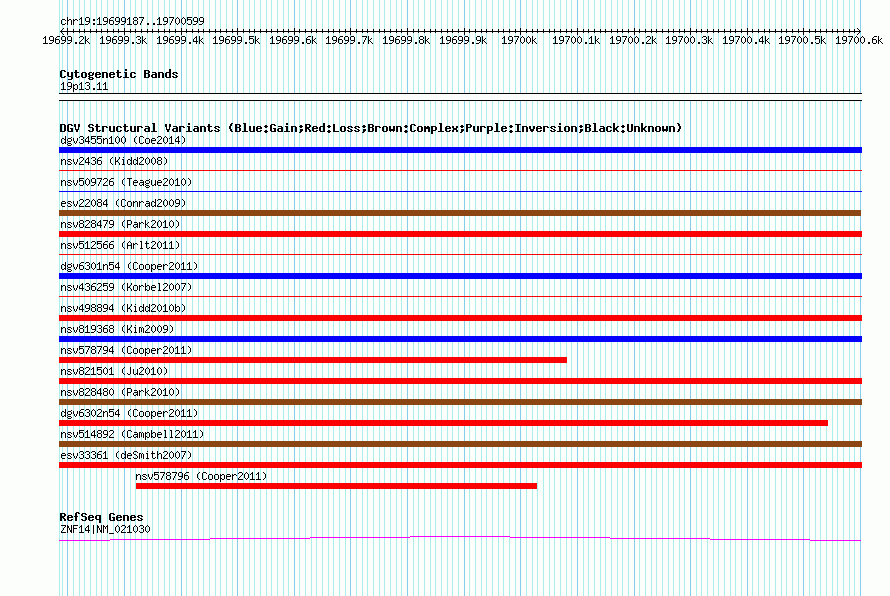Select the red nsv821501 loss bar

[x=460, y=381]
